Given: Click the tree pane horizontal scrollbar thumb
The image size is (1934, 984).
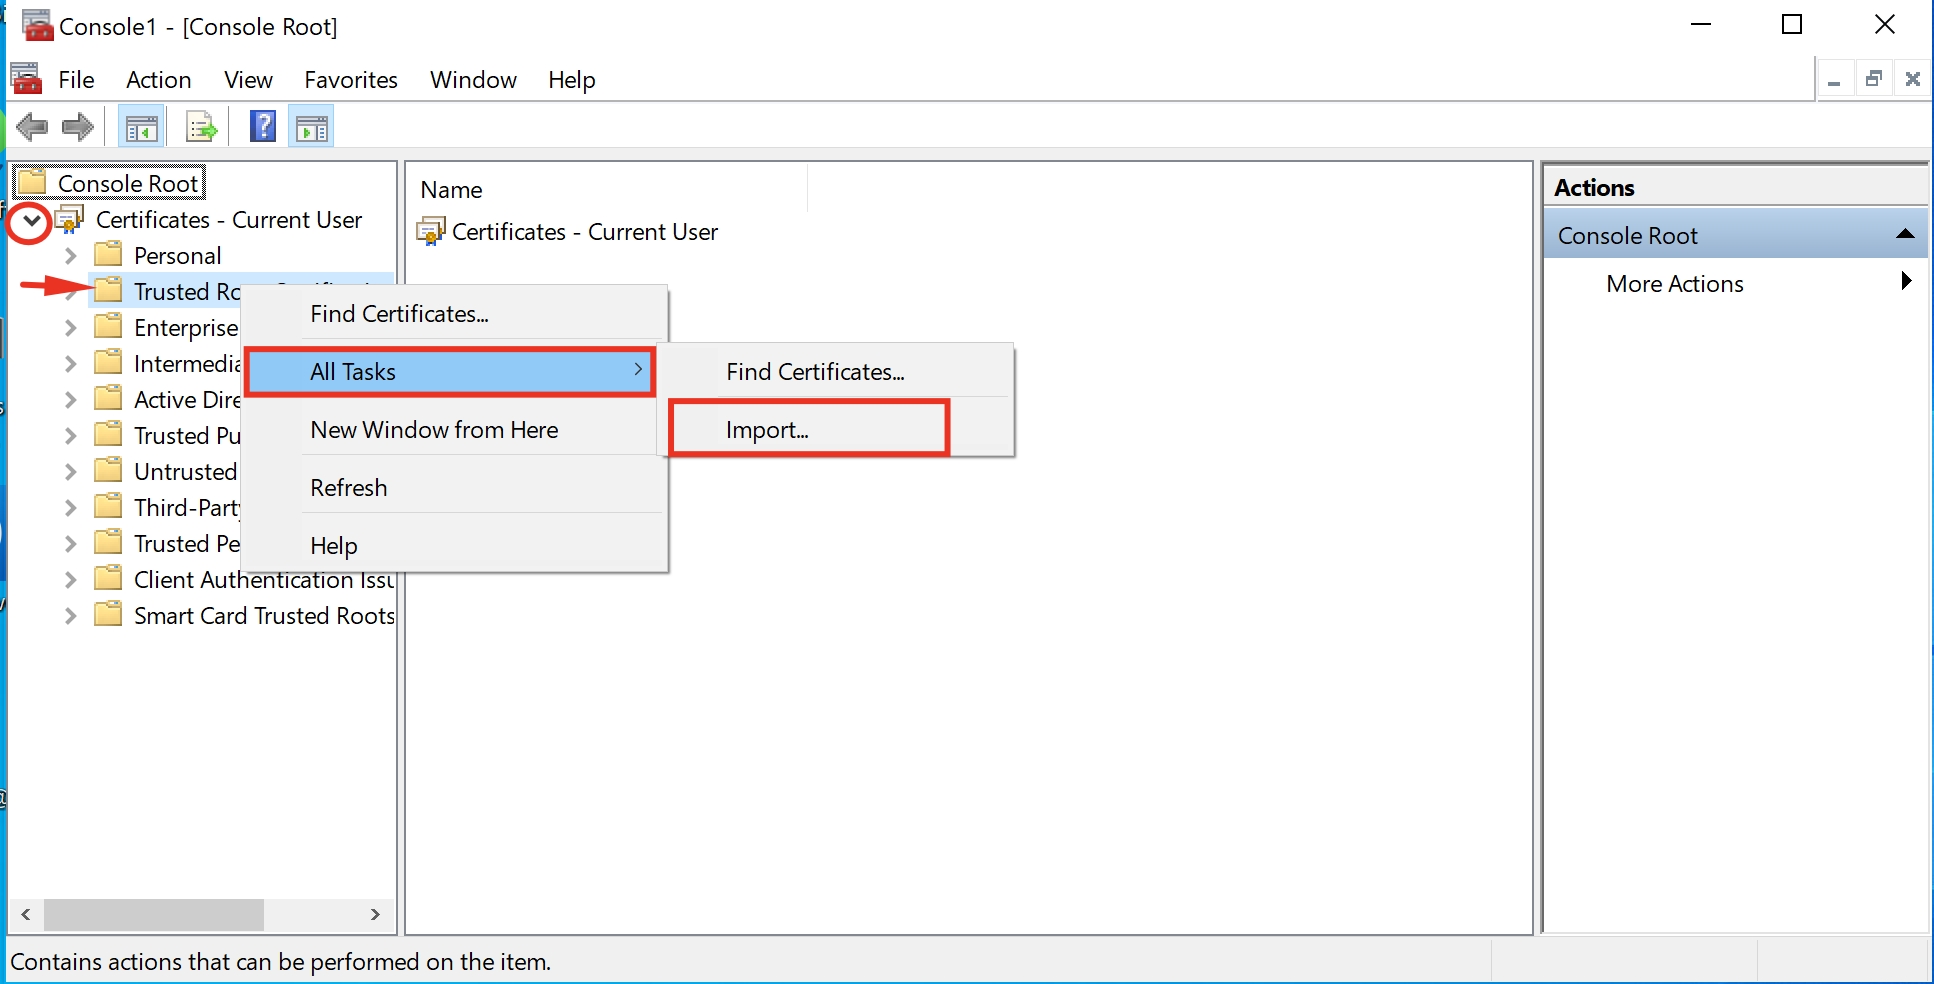Looking at the screenshot, I should point(154,914).
